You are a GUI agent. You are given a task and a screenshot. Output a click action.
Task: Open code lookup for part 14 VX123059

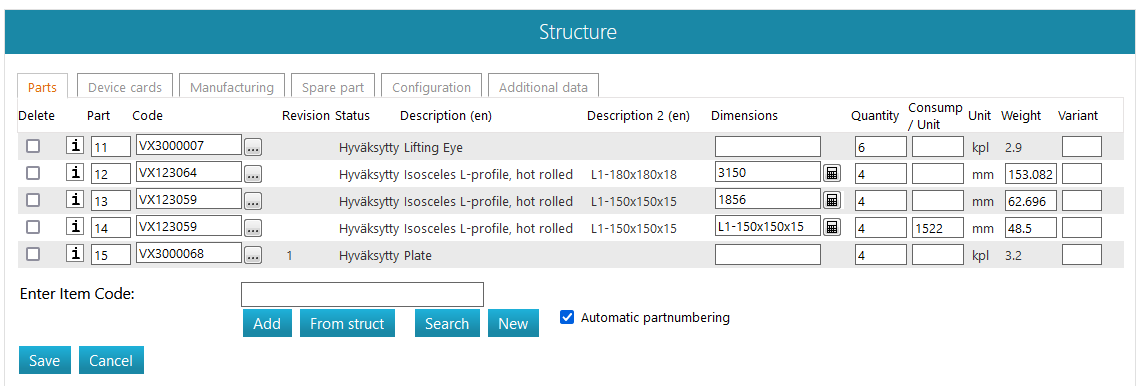click(253, 228)
